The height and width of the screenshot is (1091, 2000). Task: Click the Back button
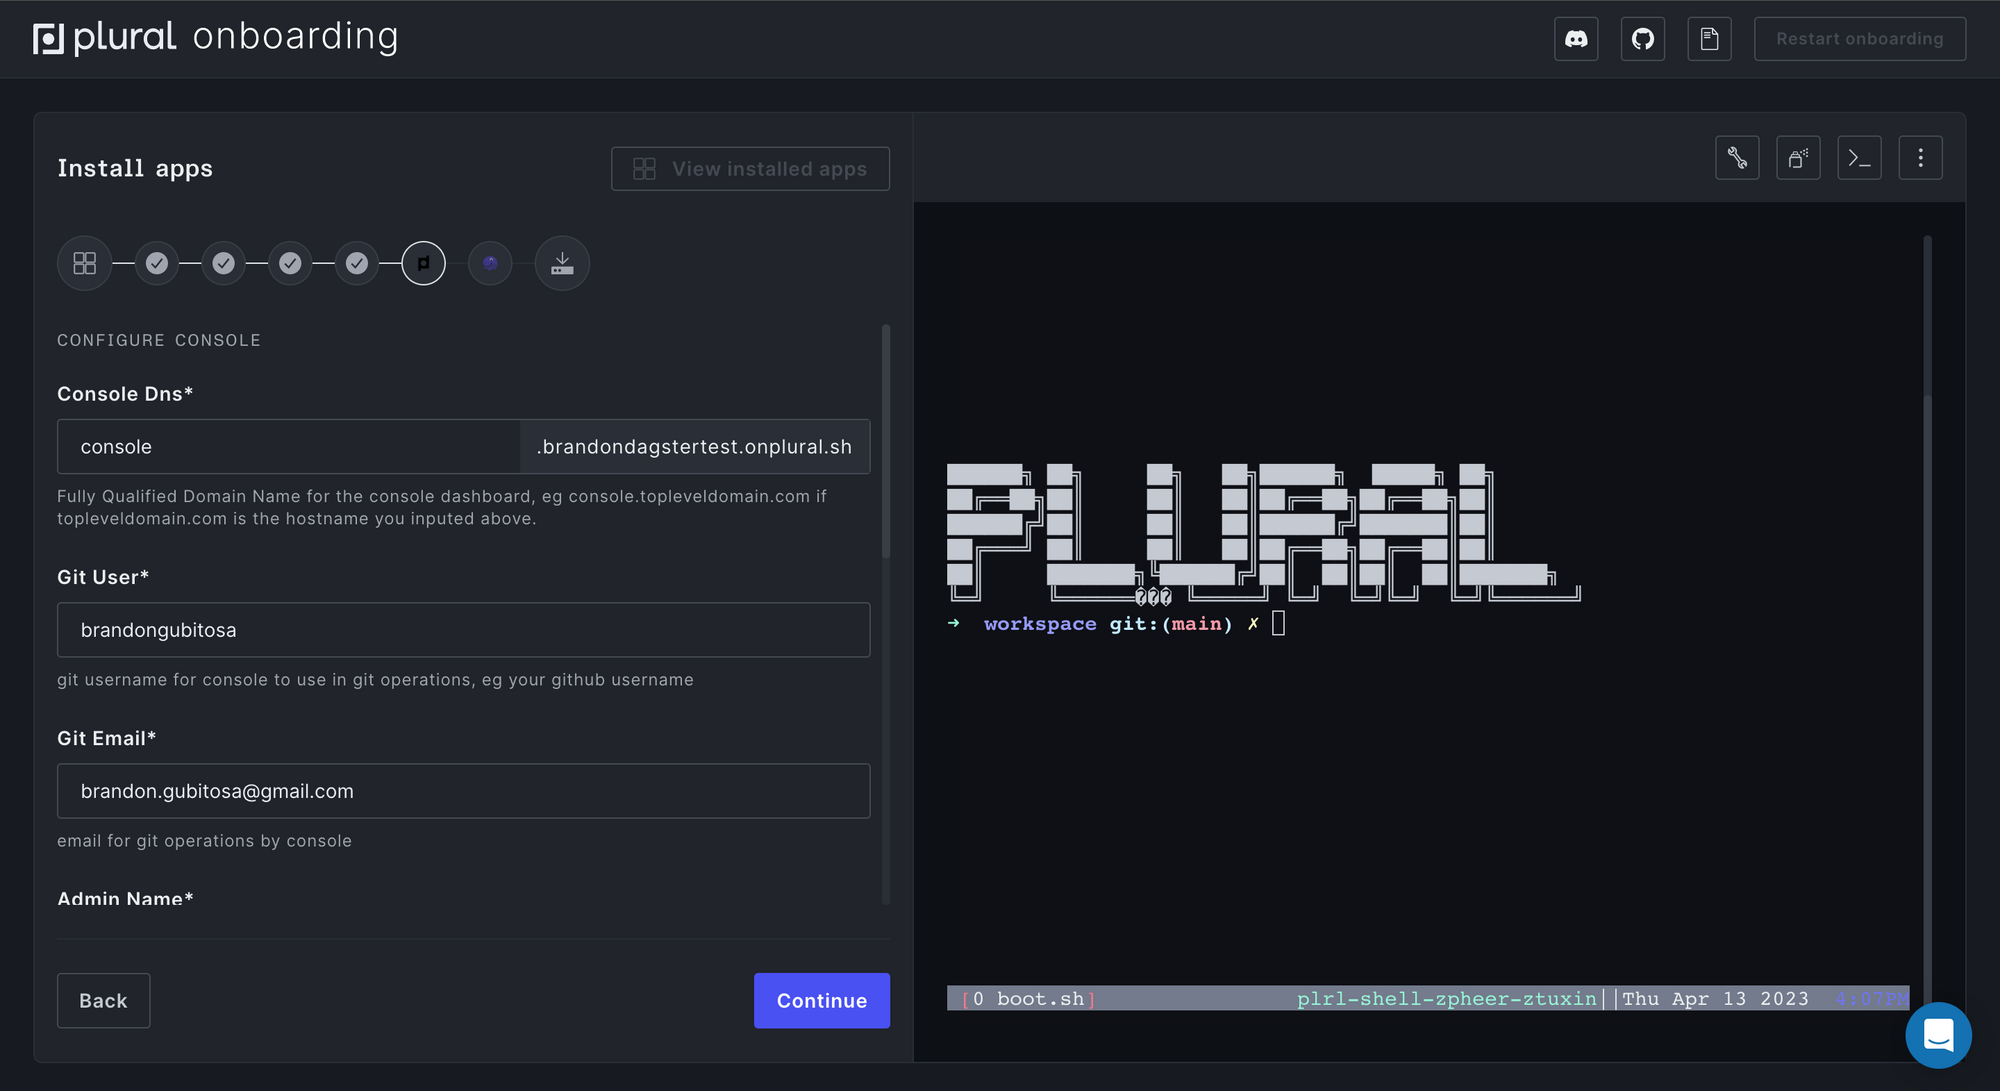pos(104,1001)
